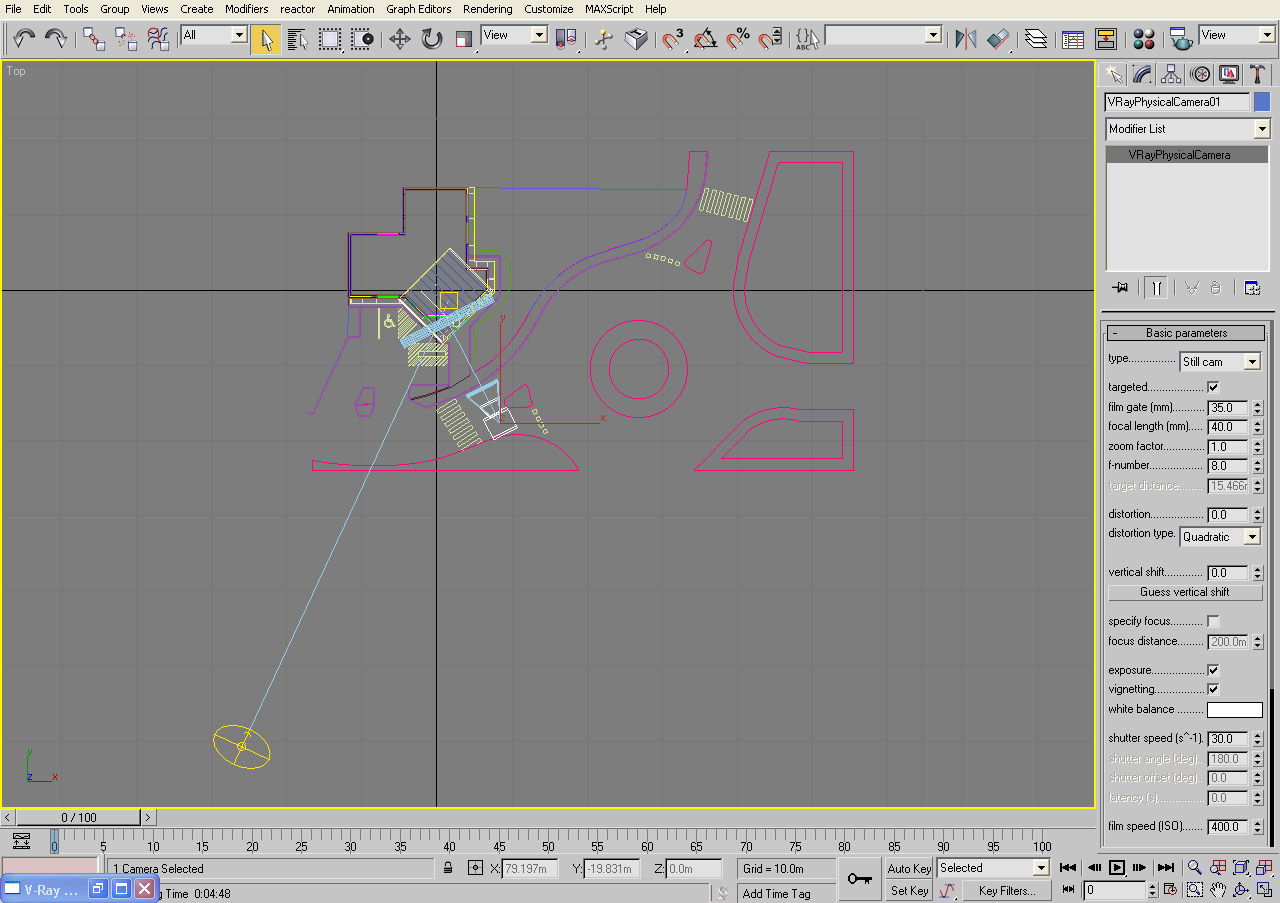1280x903 pixels.
Task: Click the focal length input field
Action: click(x=1228, y=427)
